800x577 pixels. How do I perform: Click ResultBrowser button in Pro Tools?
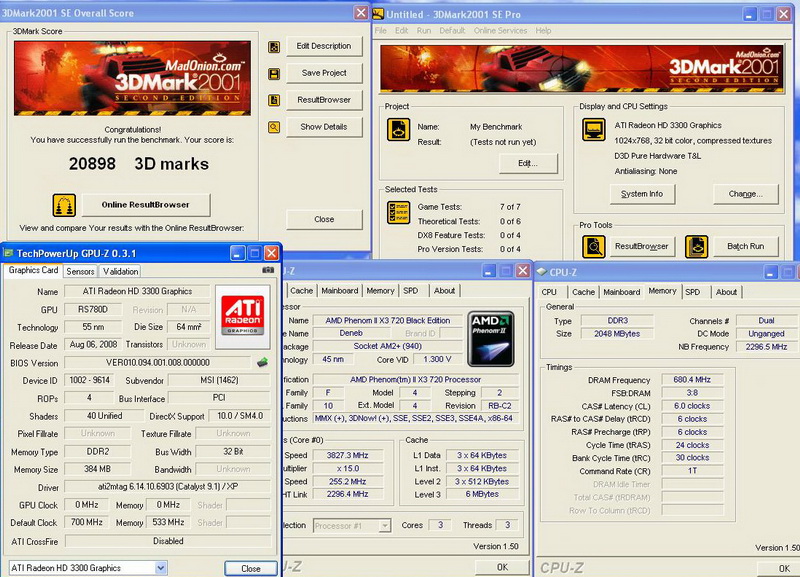pyautogui.click(x=641, y=246)
